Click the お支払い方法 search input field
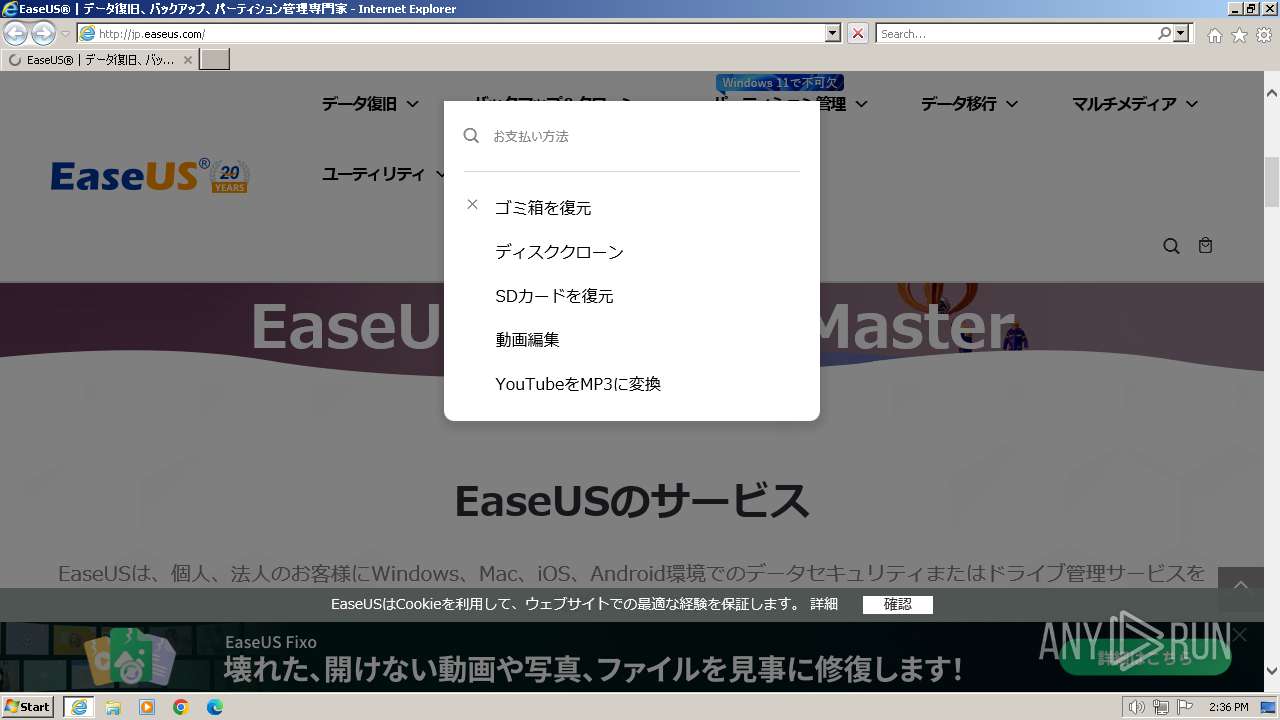 tap(645, 136)
